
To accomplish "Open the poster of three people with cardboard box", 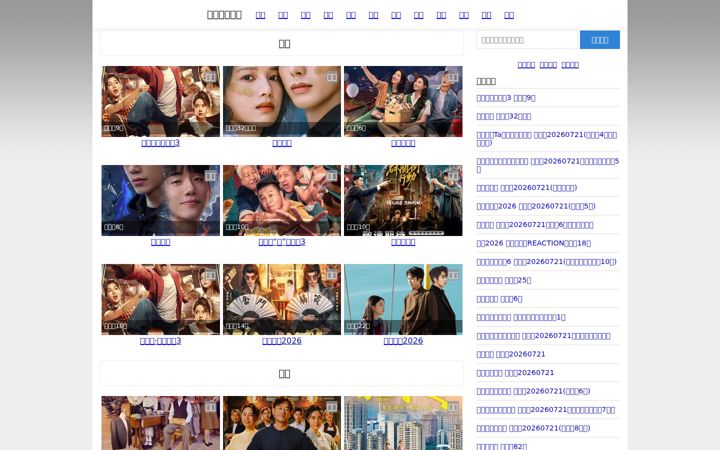I will [403, 101].
